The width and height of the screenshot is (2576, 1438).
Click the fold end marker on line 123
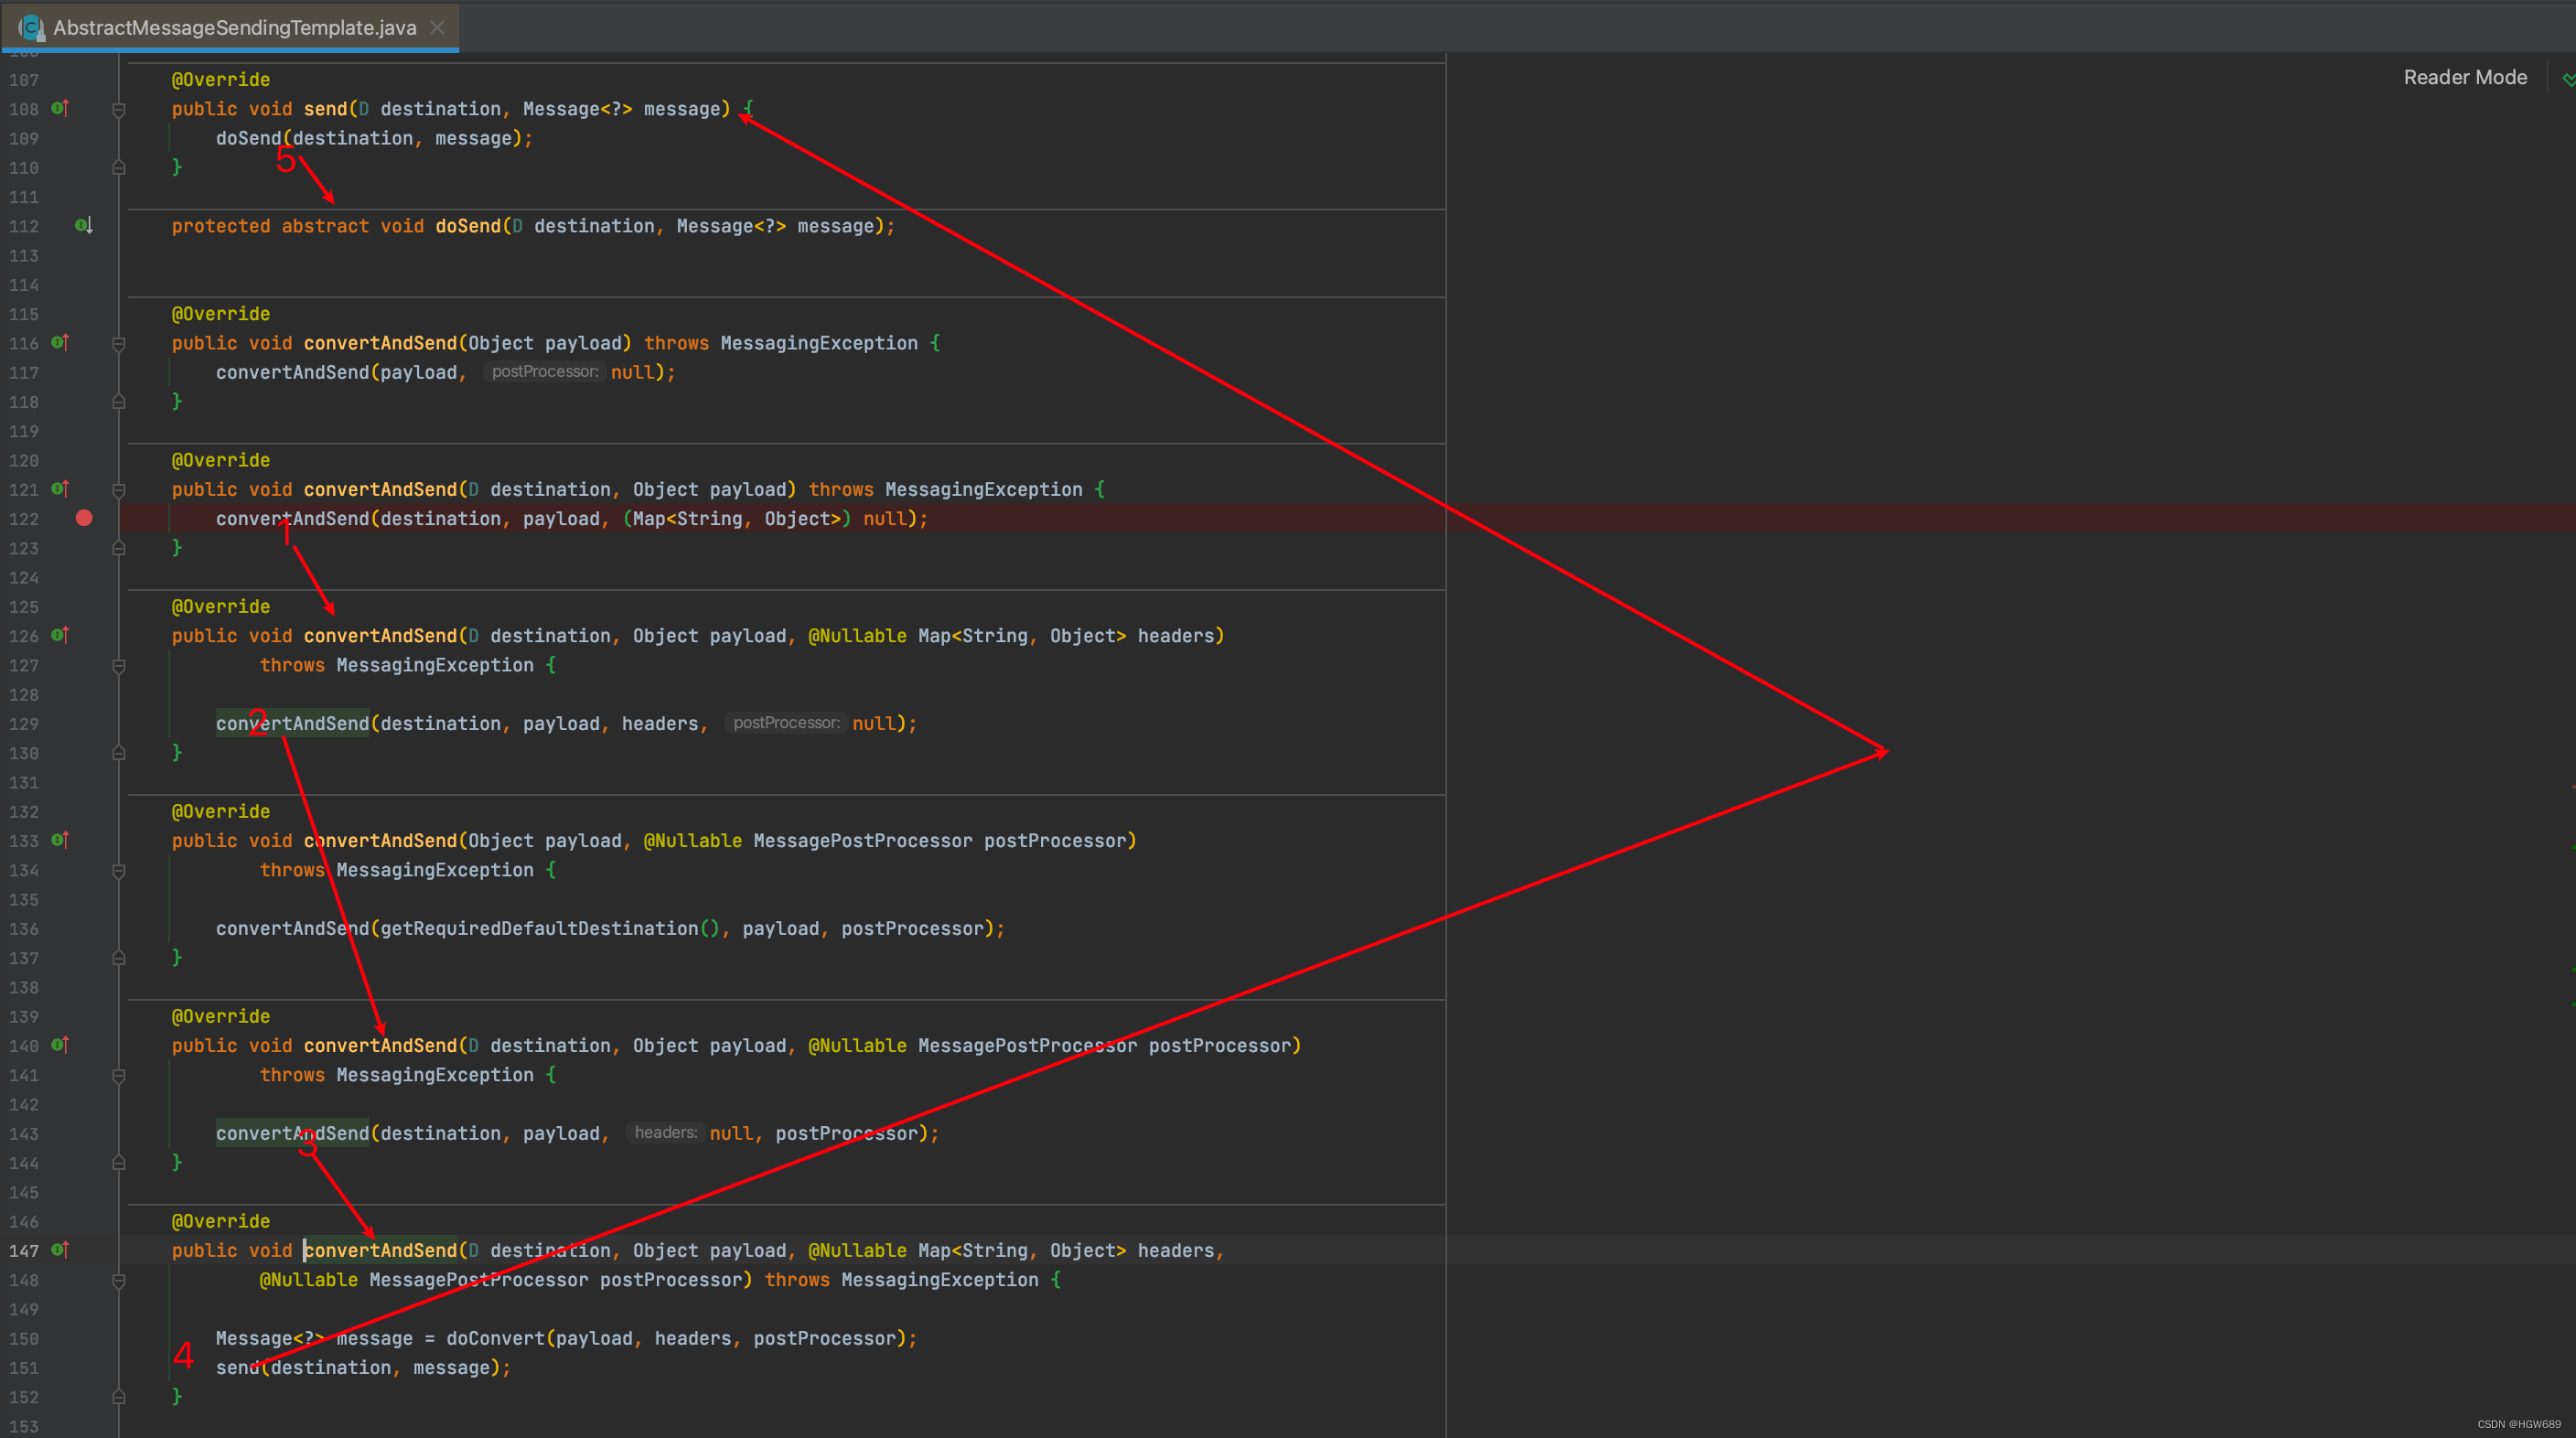[x=119, y=548]
